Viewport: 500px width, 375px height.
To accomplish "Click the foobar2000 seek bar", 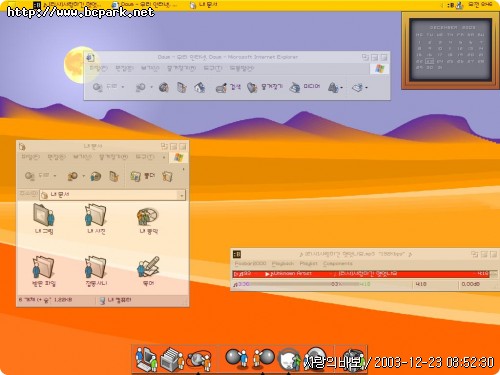I will [x=303, y=284].
